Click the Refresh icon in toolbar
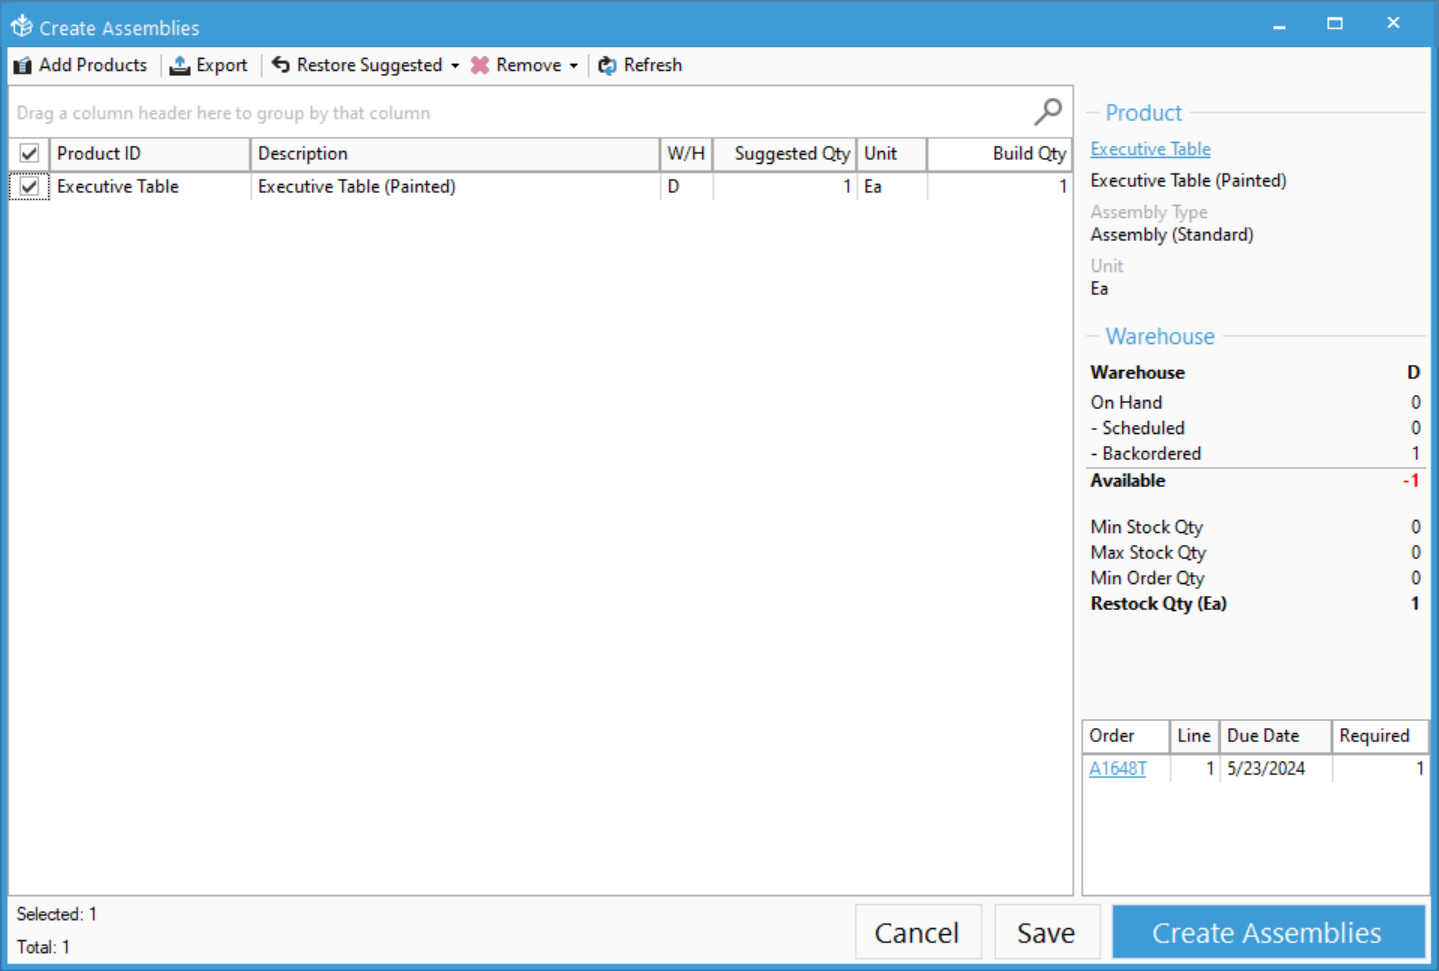The width and height of the screenshot is (1439, 971). click(607, 66)
